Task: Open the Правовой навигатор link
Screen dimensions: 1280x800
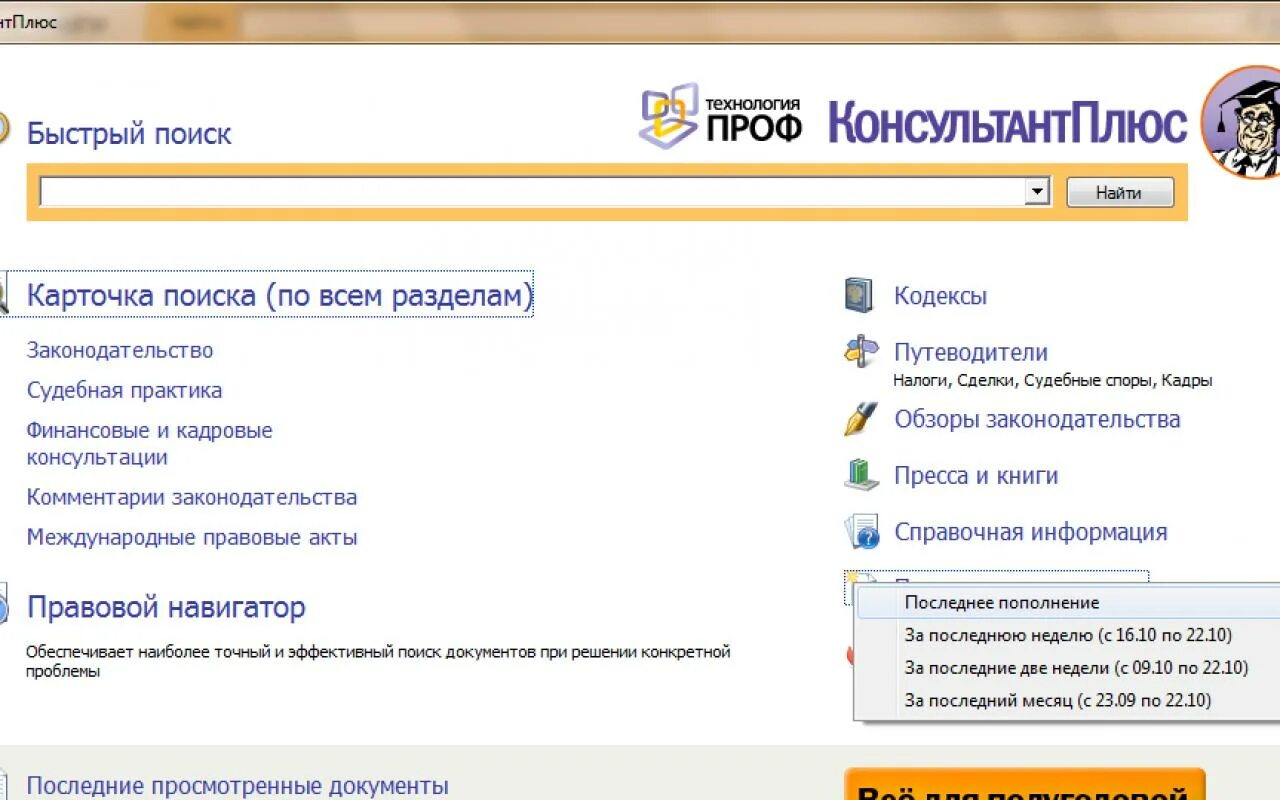Action: 166,607
